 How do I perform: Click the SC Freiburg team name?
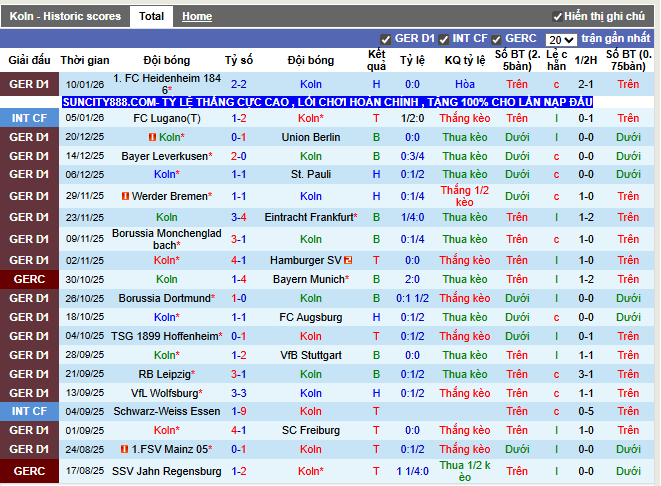[x=311, y=430]
